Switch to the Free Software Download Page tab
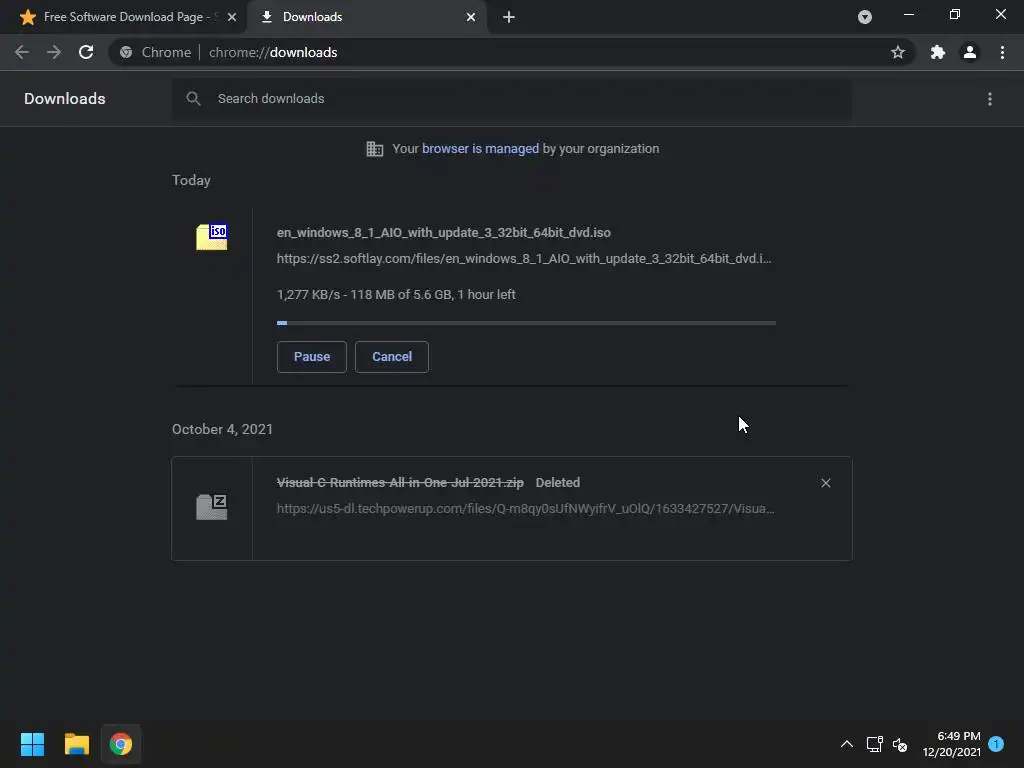 (123, 17)
